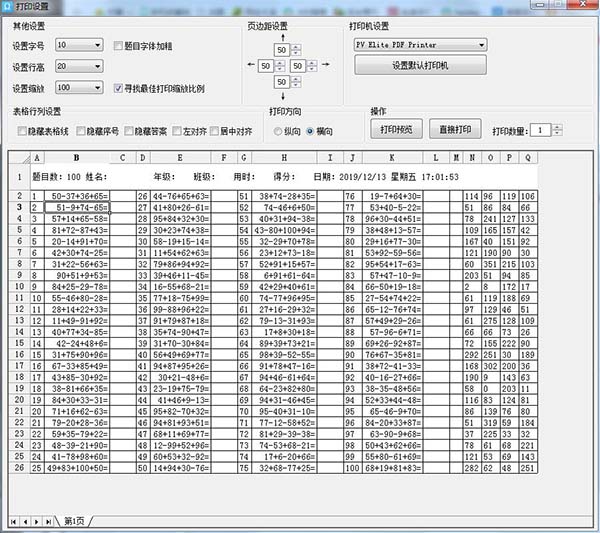The width and height of the screenshot is (600, 533).
Task: Select column B header
Action: [x=77, y=158]
